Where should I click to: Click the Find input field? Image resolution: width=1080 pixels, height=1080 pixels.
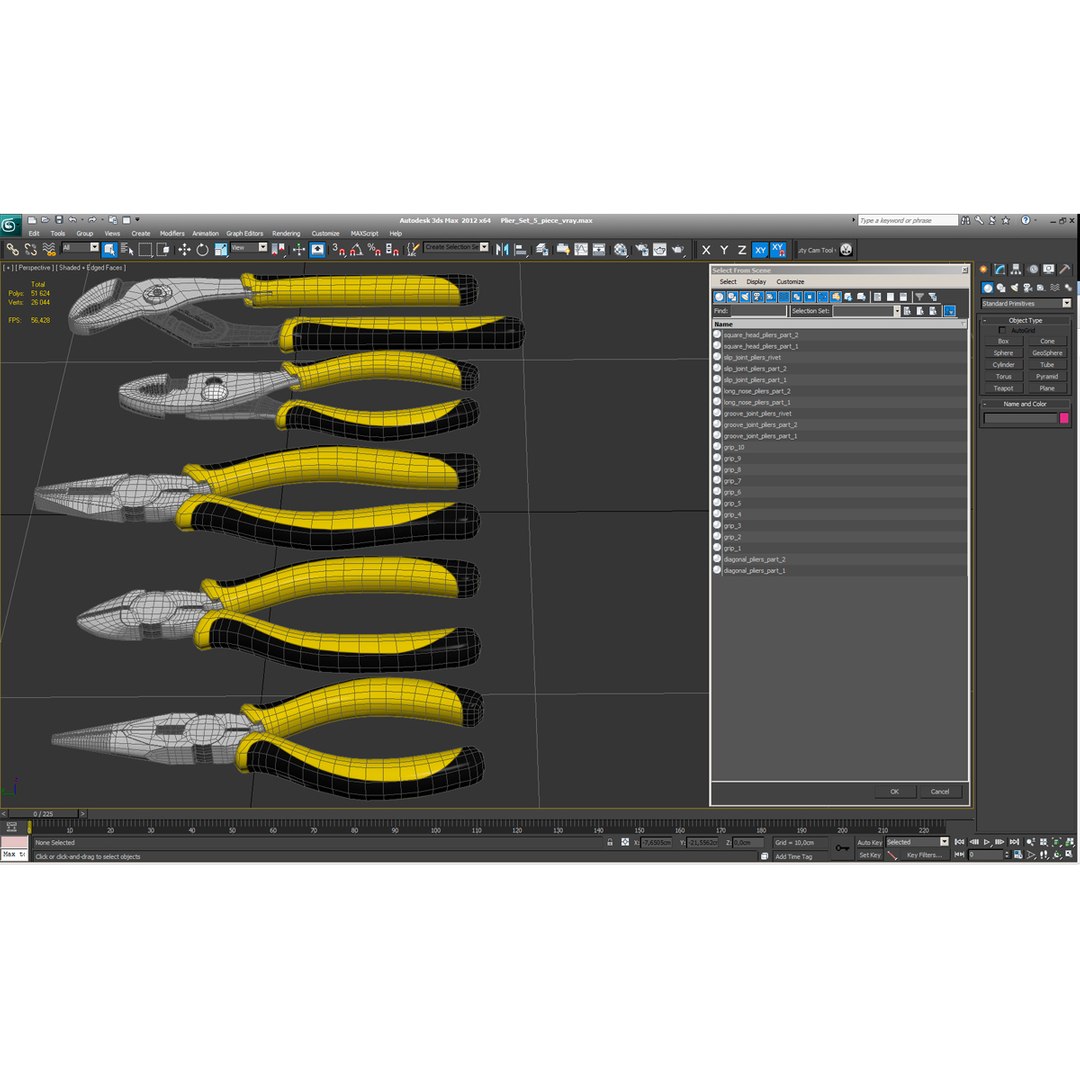click(758, 311)
